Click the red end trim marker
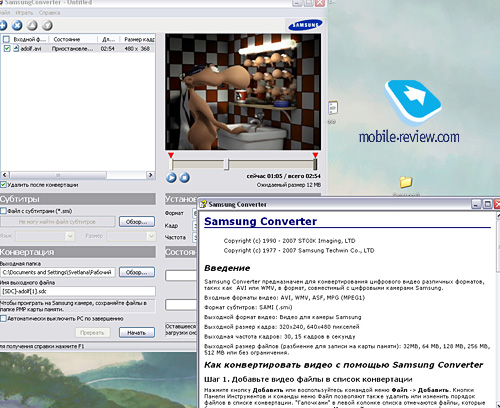 [315, 155]
